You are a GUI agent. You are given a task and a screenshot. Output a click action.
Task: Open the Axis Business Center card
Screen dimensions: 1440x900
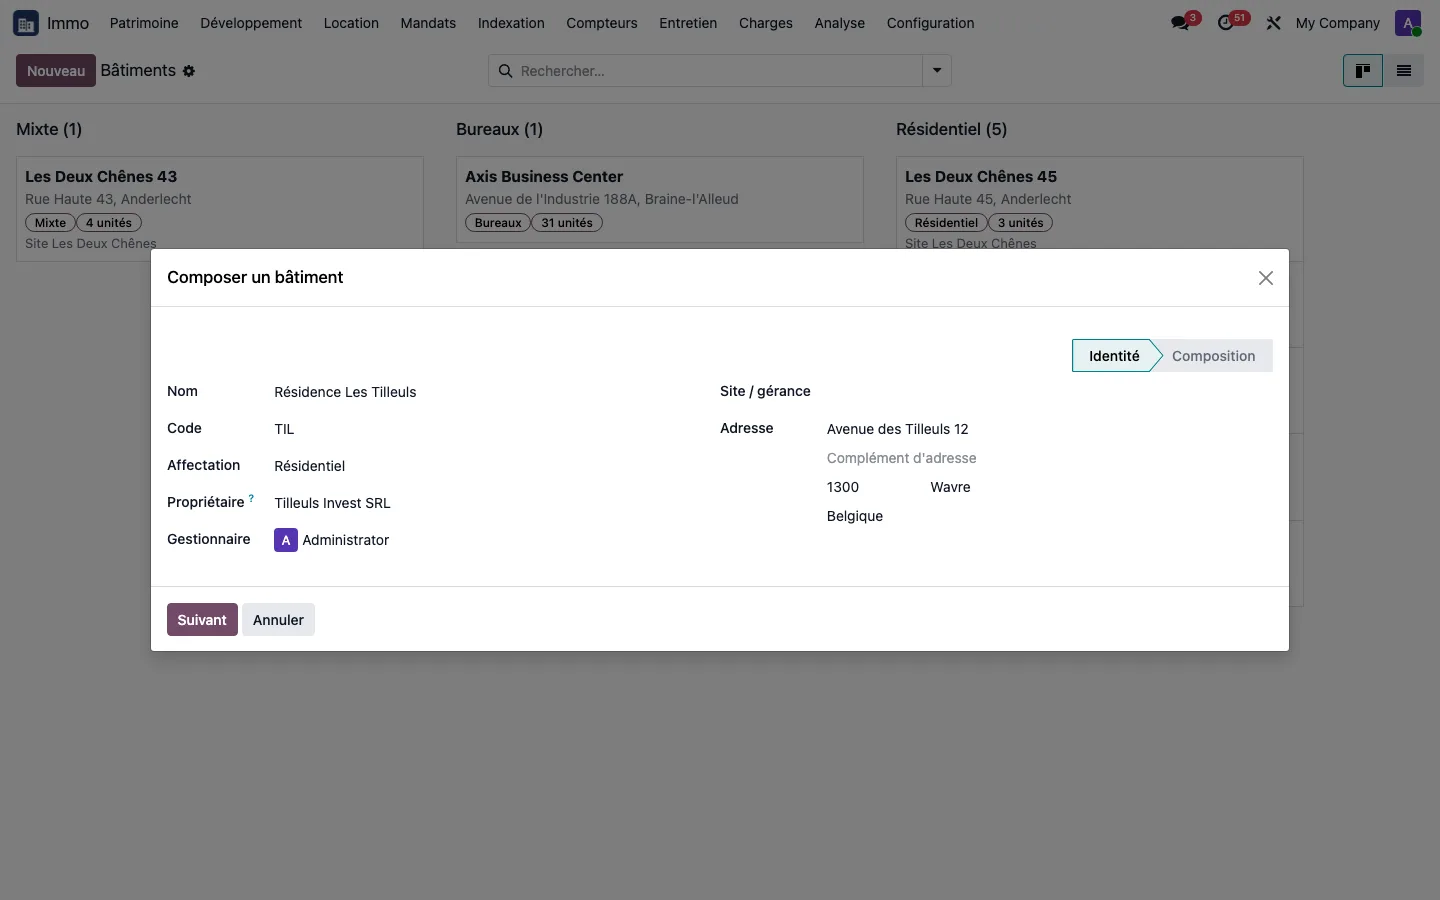coord(660,199)
